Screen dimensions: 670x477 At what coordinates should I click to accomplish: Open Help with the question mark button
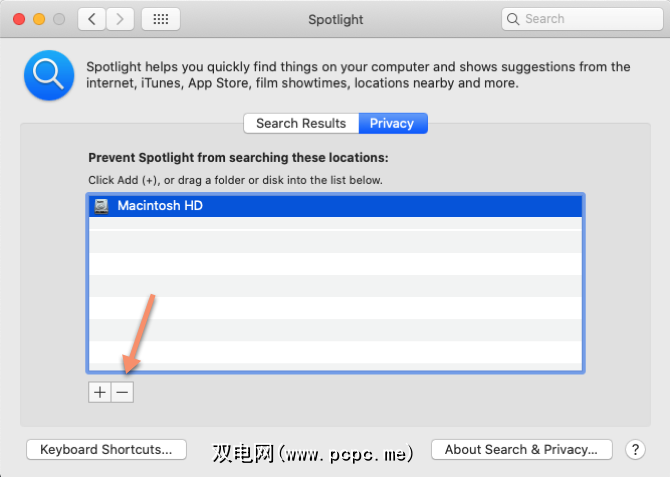tap(634, 450)
